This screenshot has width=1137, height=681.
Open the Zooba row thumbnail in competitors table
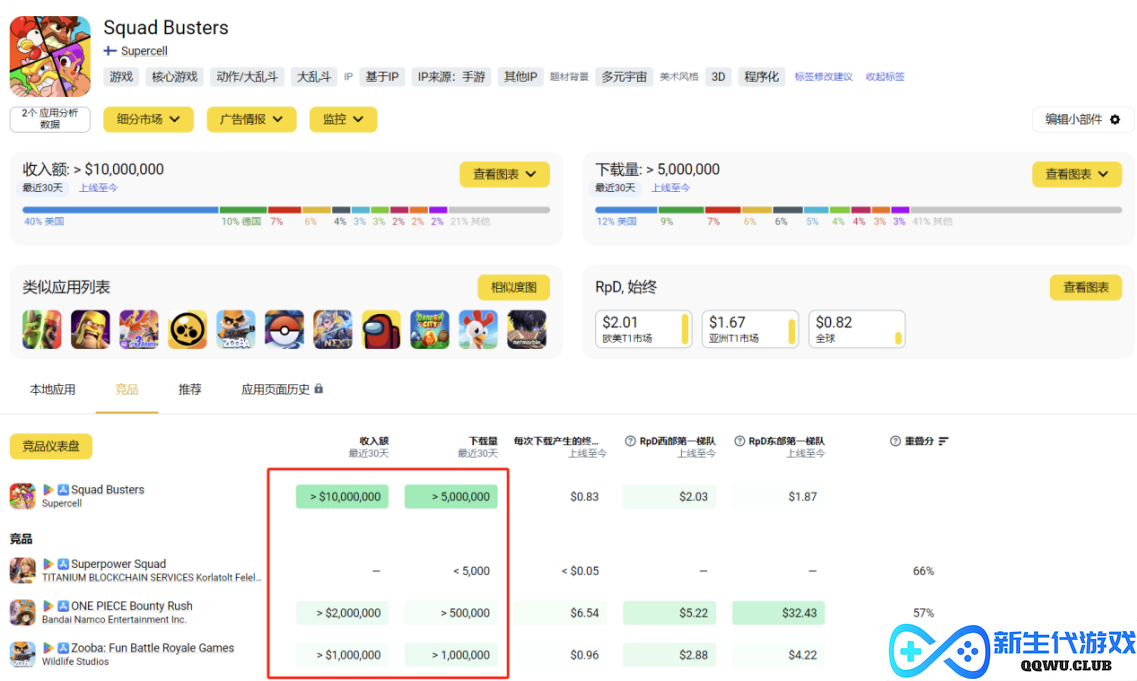[22, 654]
